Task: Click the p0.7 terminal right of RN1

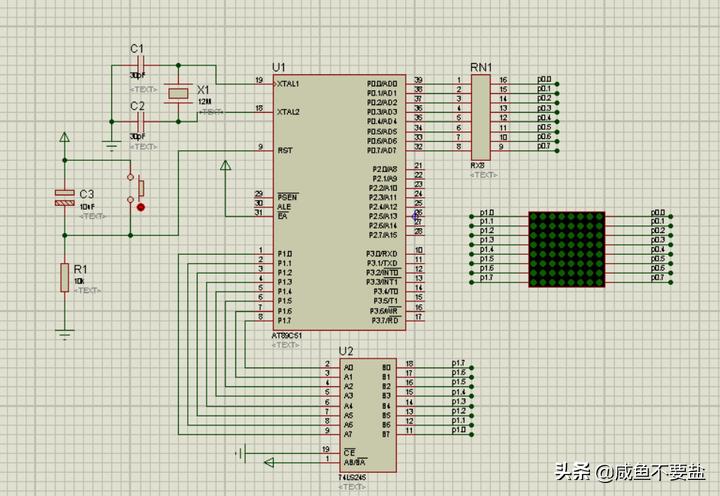Action: point(545,147)
